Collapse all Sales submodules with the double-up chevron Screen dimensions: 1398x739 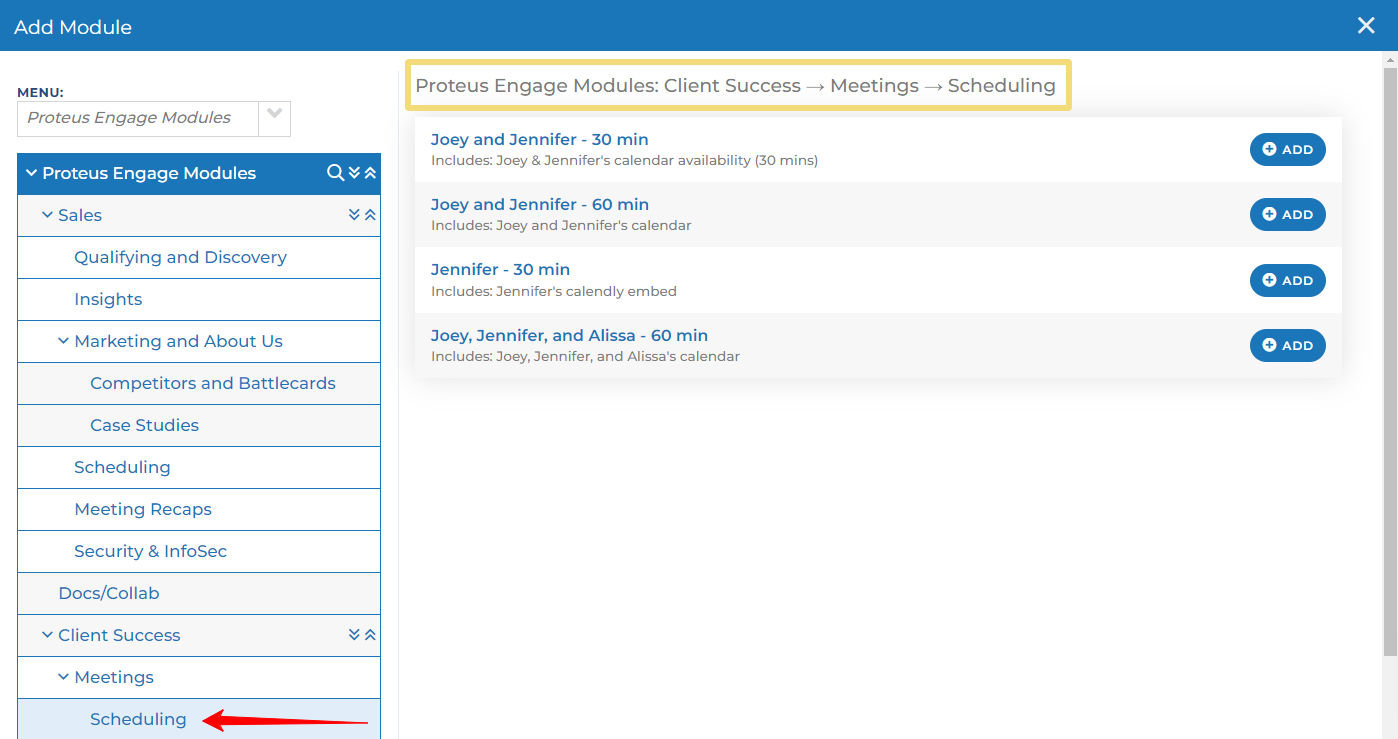coord(370,215)
